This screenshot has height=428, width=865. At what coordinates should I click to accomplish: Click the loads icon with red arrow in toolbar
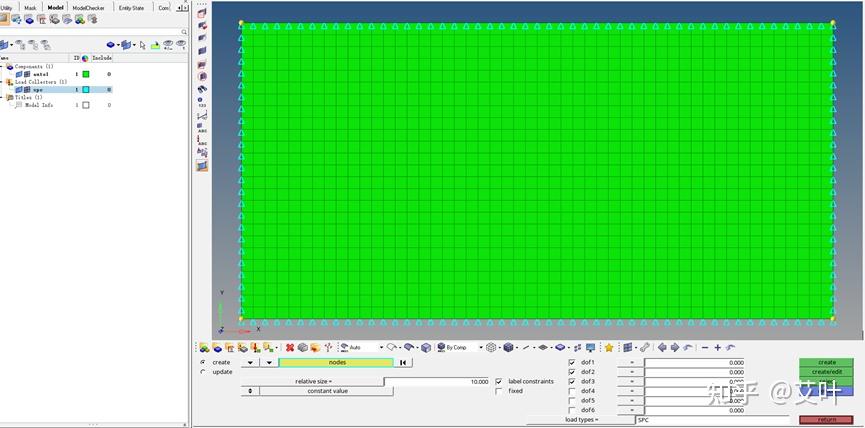(254, 347)
